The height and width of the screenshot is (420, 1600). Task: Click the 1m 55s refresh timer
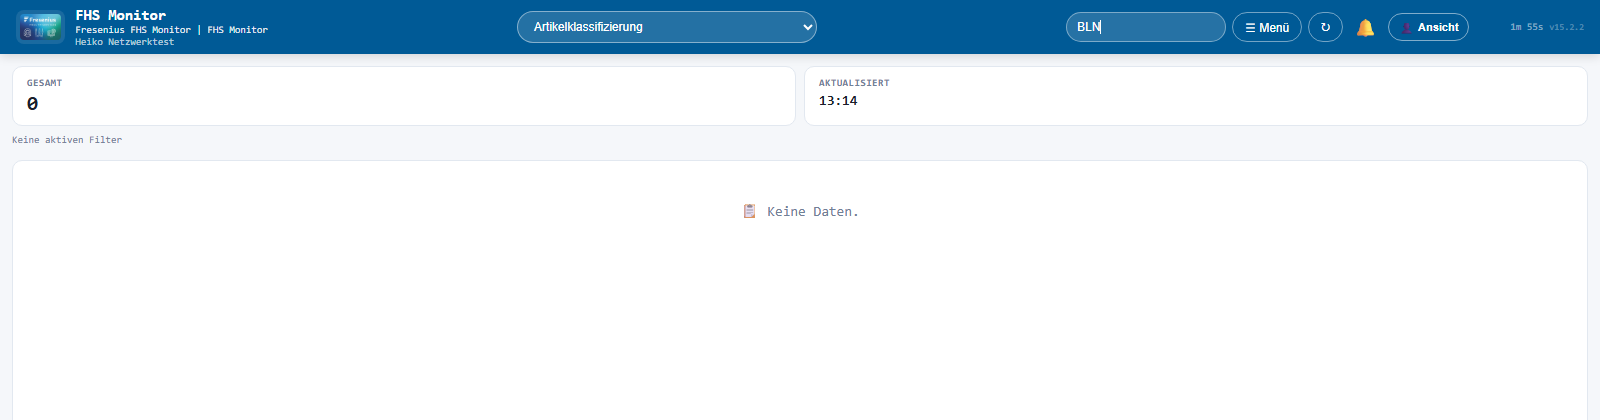(1526, 27)
